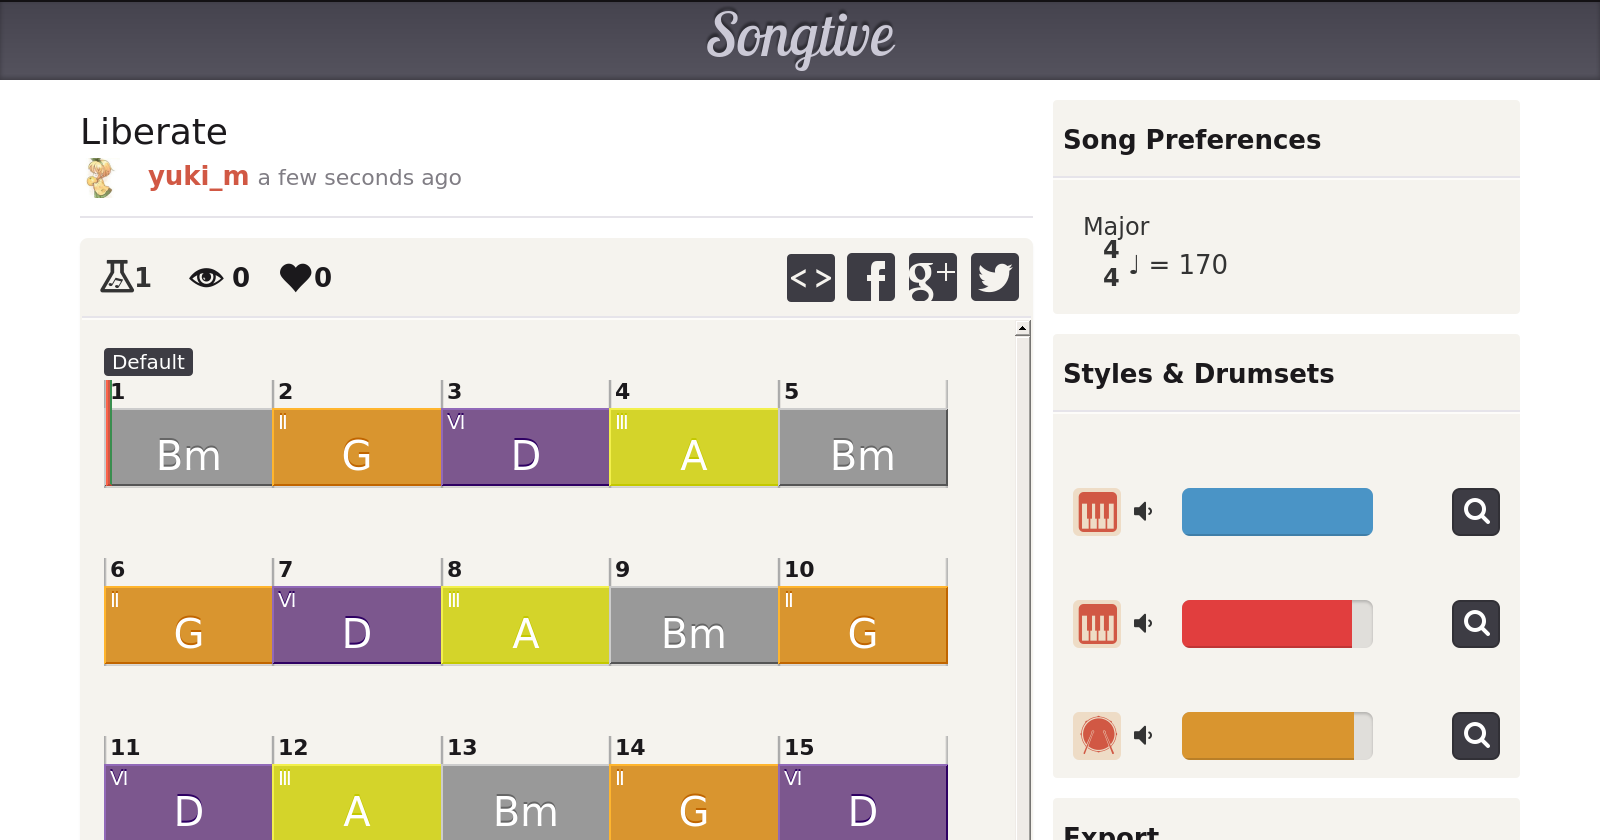The height and width of the screenshot is (840, 1600).
Task: Go to the Songtive home logo
Action: tap(800, 38)
